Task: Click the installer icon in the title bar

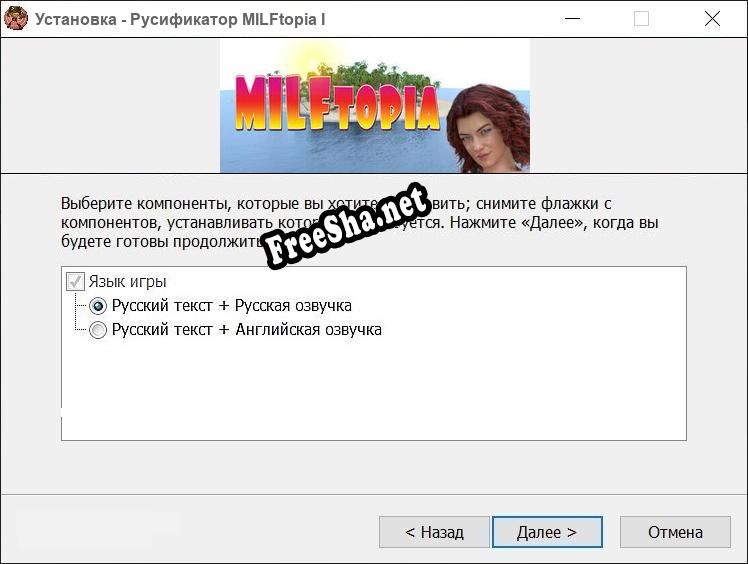Action: tap(16, 19)
